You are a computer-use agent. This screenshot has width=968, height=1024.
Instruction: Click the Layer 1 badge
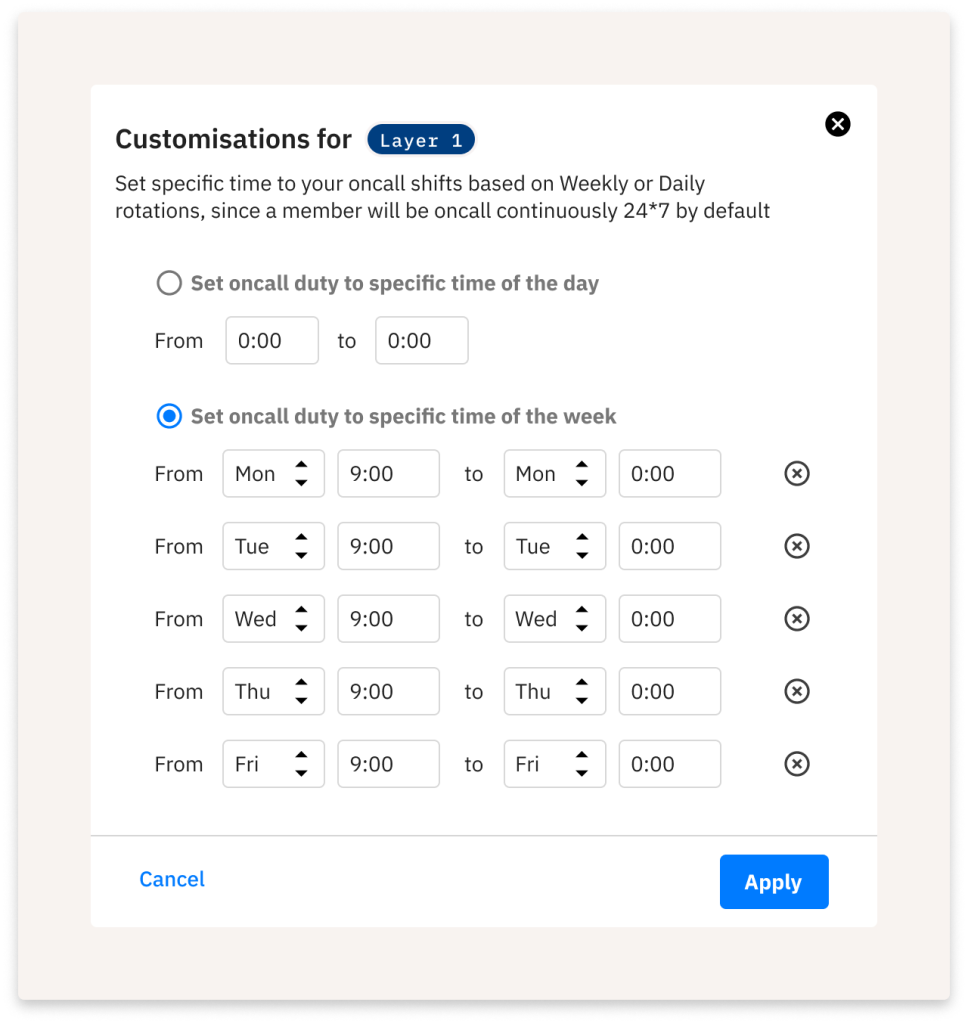pos(421,141)
